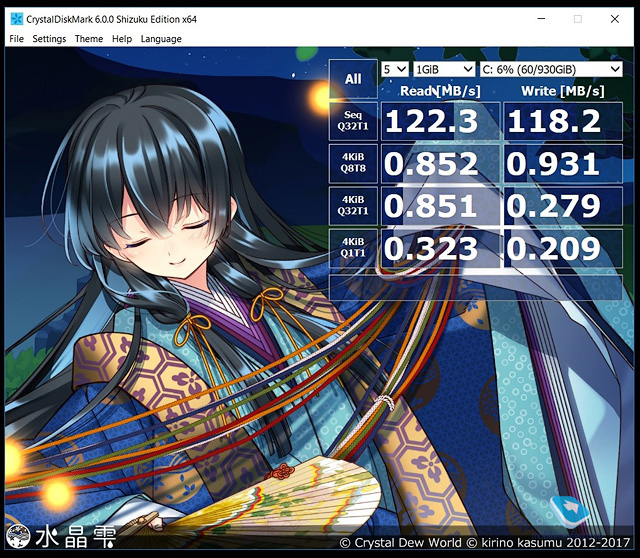Viewport: 640px width, 558px height.
Task: Click the CrystalDiskMark app icon in title bar
Action: point(16,19)
